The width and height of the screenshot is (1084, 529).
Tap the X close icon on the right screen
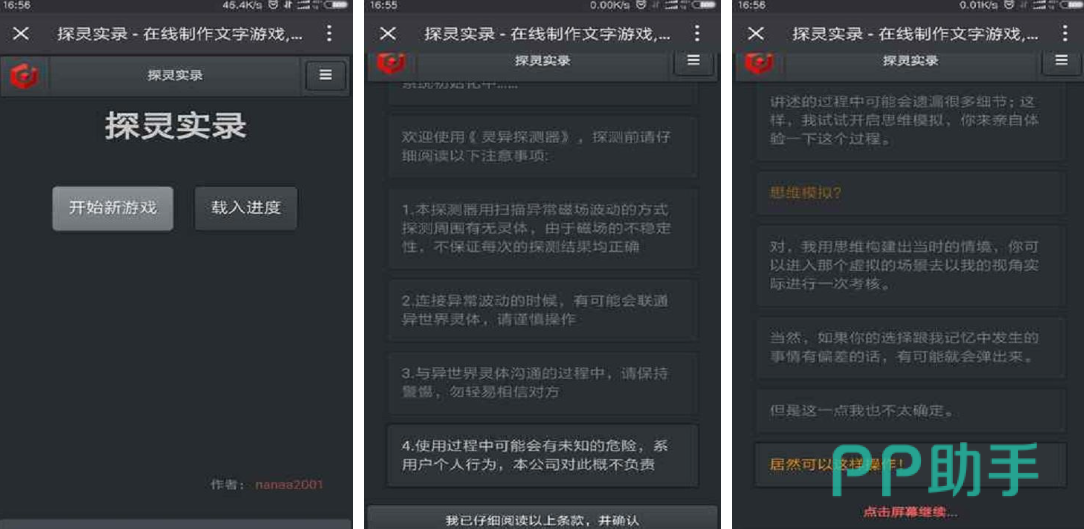[756, 34]
